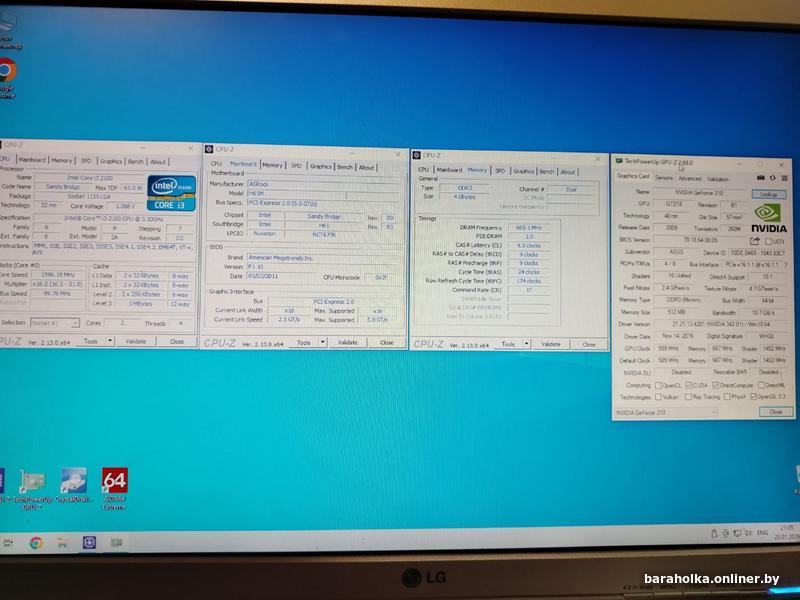Launch AIDA64 Extreme desktop shortcut
800x600 pixels.
click(115, 488)
